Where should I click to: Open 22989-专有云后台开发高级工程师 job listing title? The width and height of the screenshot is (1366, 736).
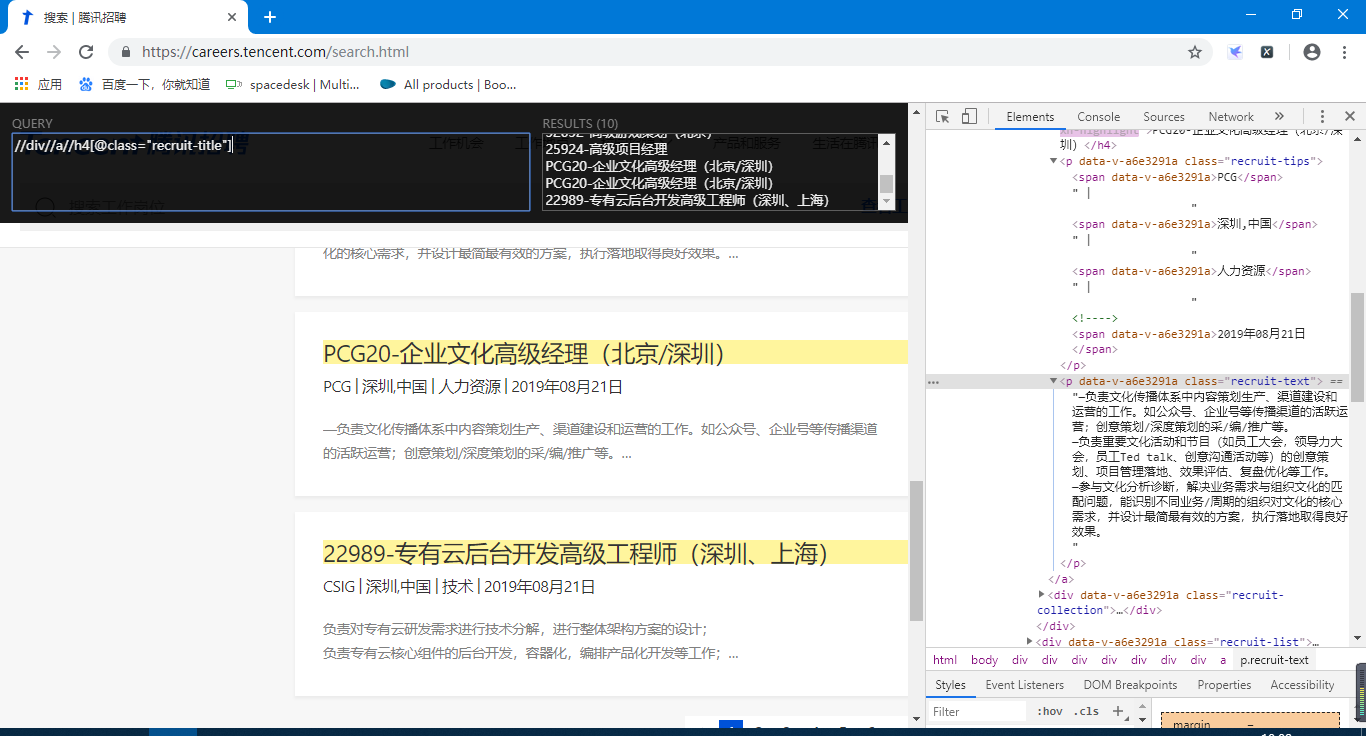[x=576, y=553]
